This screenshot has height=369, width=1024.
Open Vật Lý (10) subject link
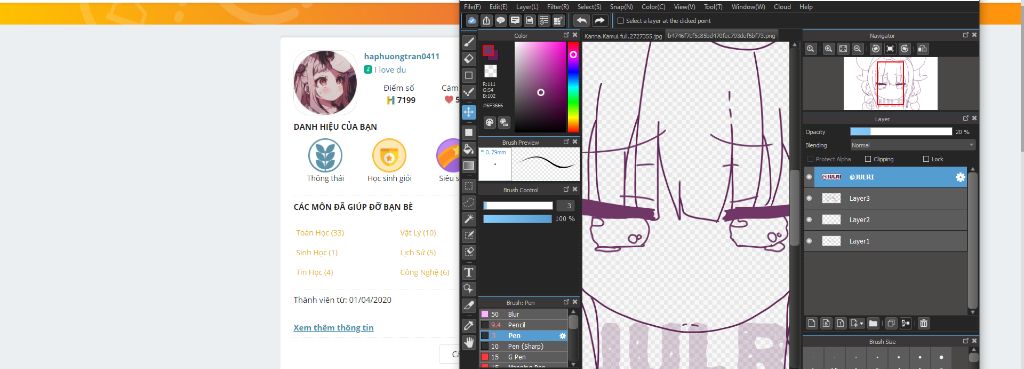click(x=418, y=233)
